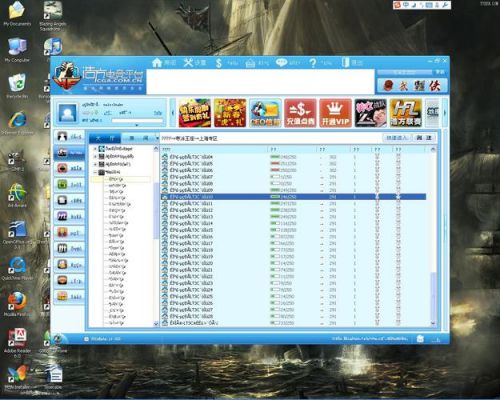Viewport: 500px width, 400px height.
Task: Open My Computer desktop icon
Action: (17, 50)
